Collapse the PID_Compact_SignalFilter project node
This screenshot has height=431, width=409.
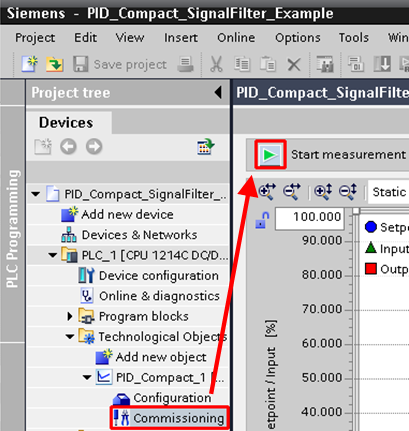point(35,193)
